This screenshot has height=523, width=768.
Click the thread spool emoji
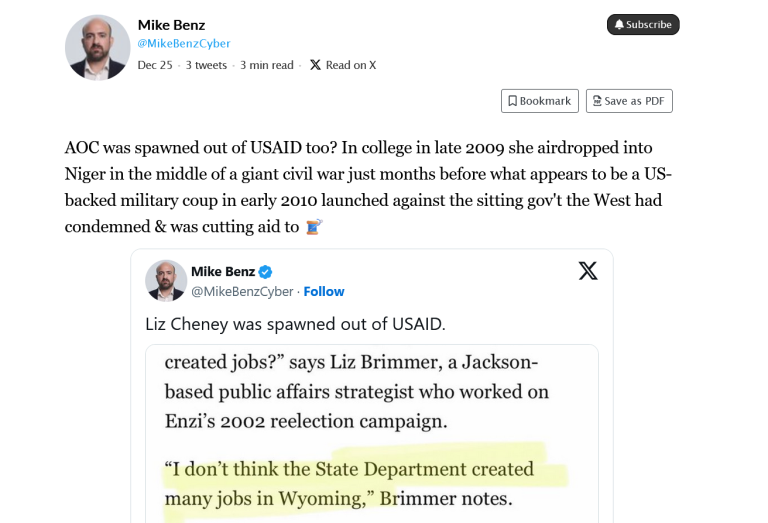(313, 227)
